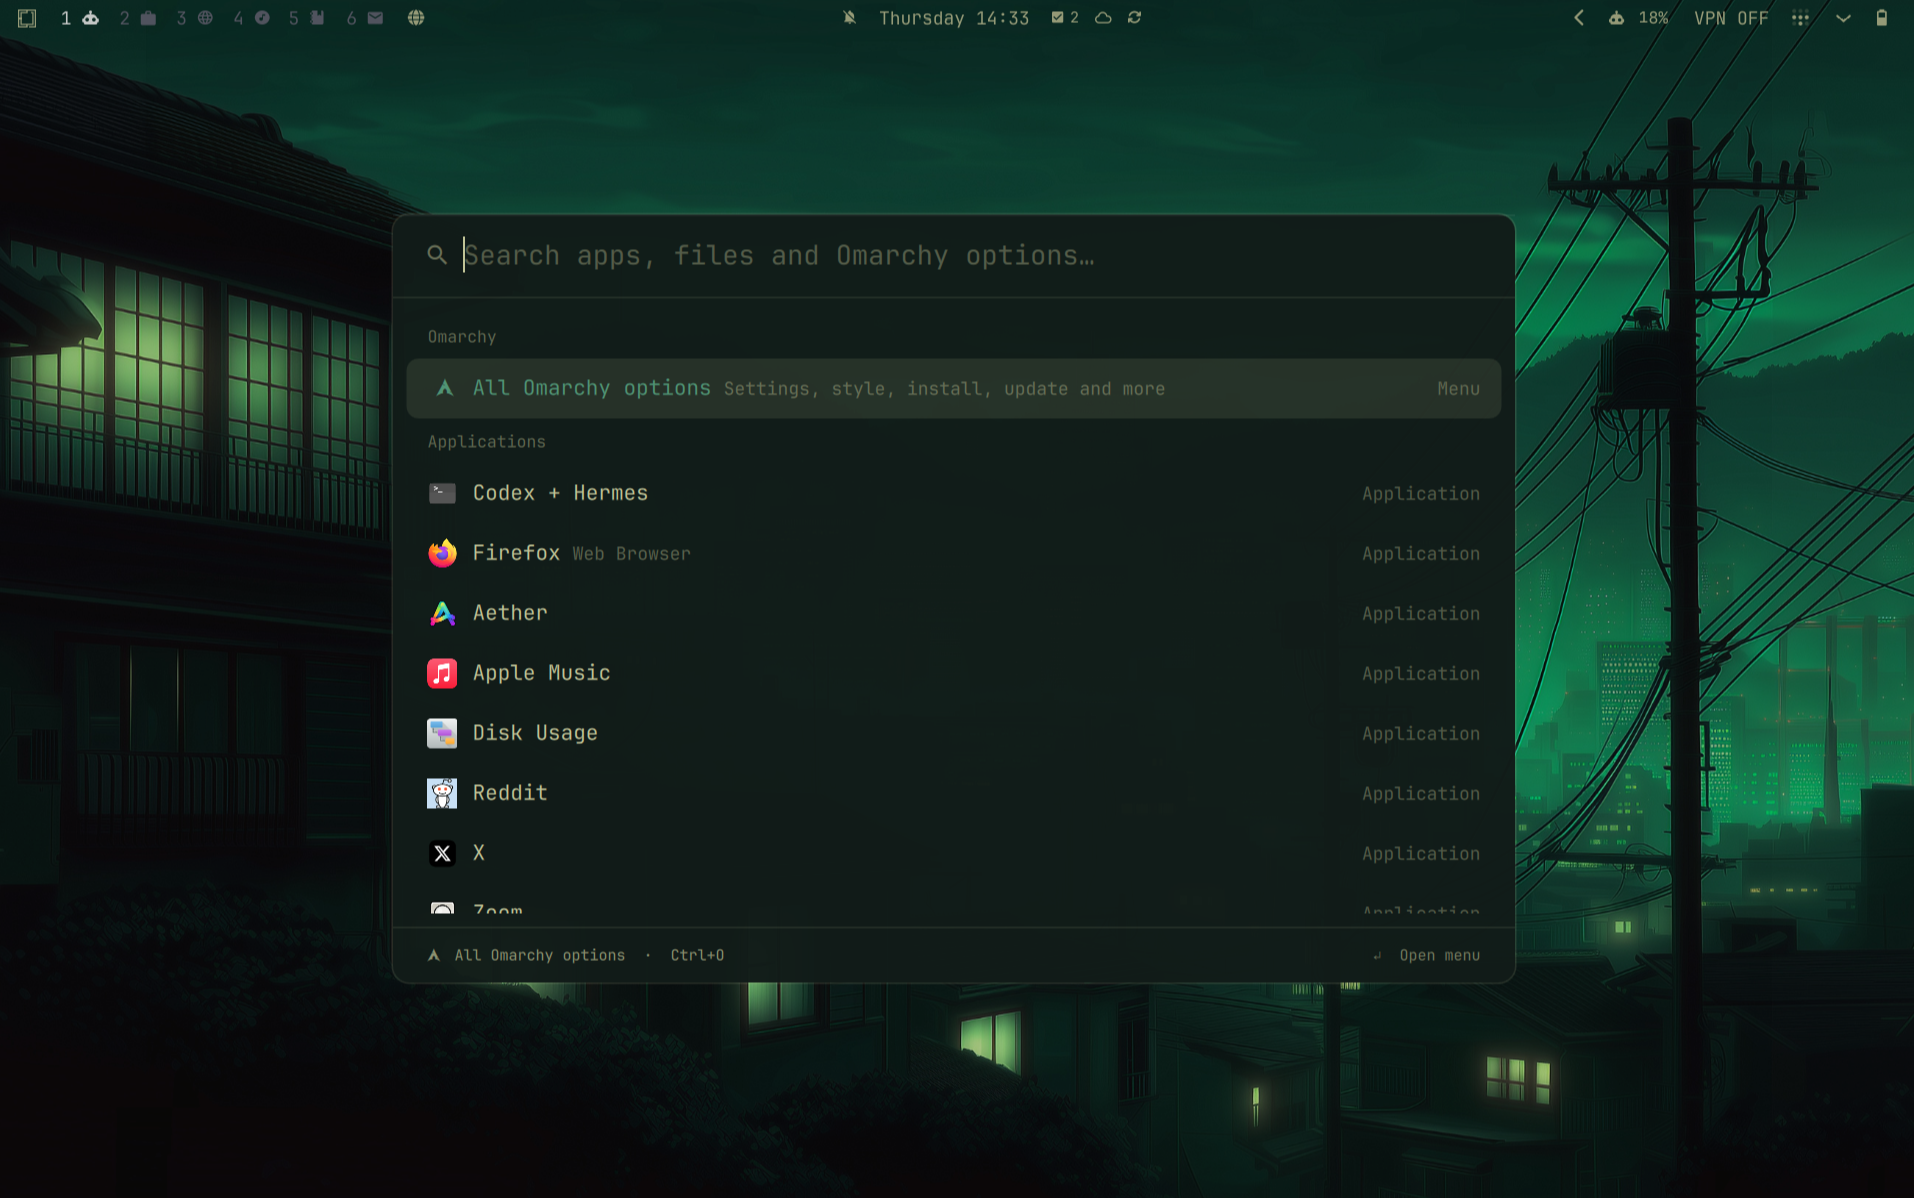Viewport: 1914px width, 1198px height.
Task: Click the Ctrl+O shortcut hint
Action: click(x=697, y=955)
